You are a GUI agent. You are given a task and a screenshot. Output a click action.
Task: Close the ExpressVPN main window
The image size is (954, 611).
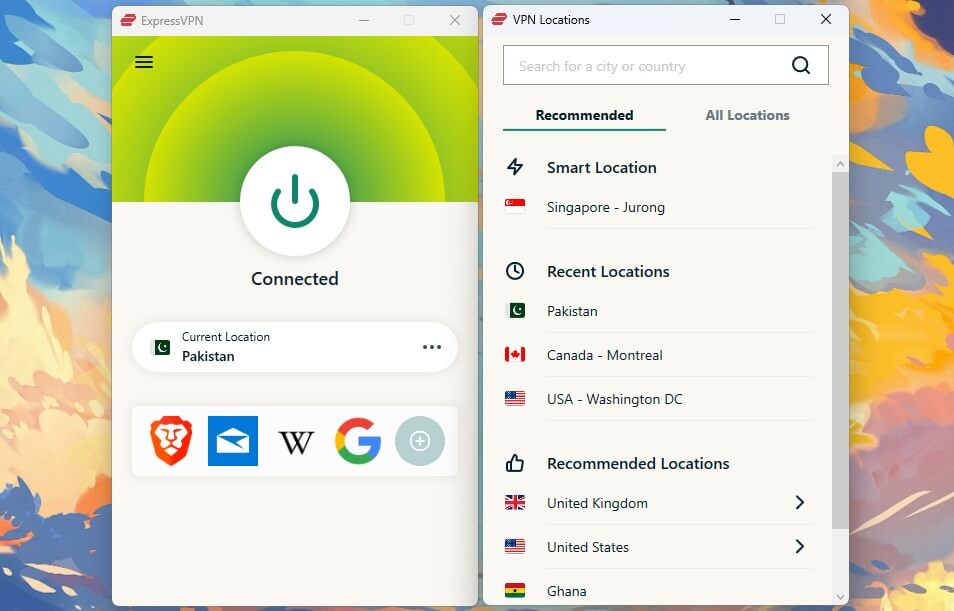454,20
